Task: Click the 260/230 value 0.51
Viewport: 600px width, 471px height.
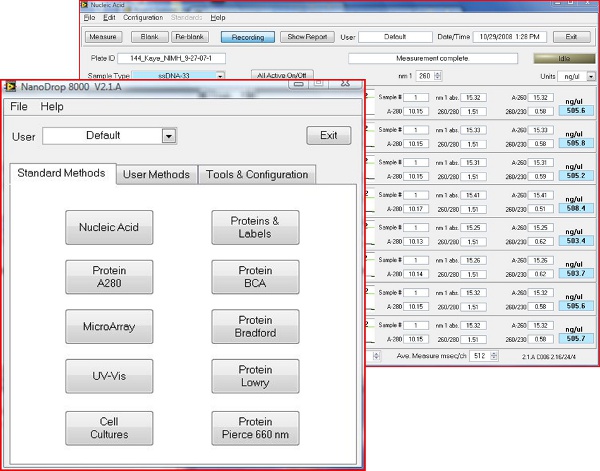Action: 540,209
